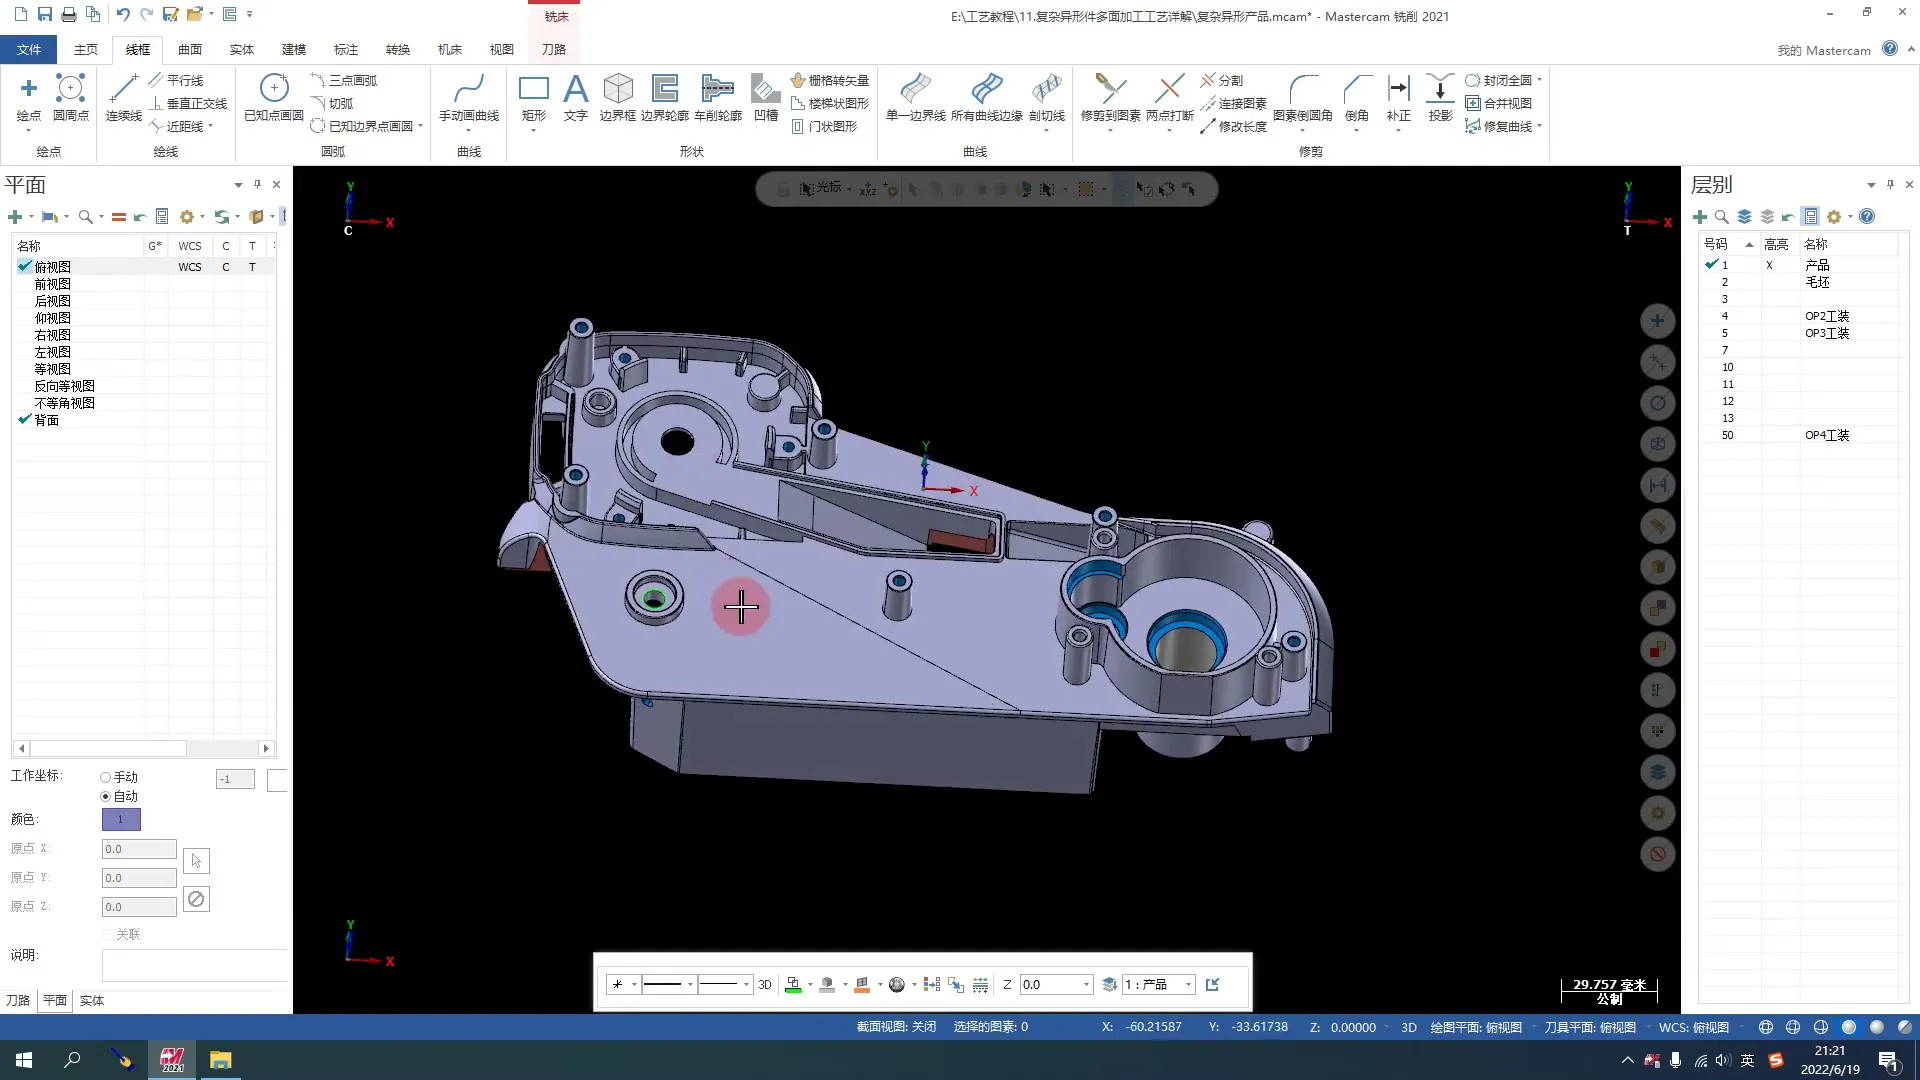Check the 关联 checkbox in the Planes panel
This screenshot has height=1080, width=1920.
point(108,934)
